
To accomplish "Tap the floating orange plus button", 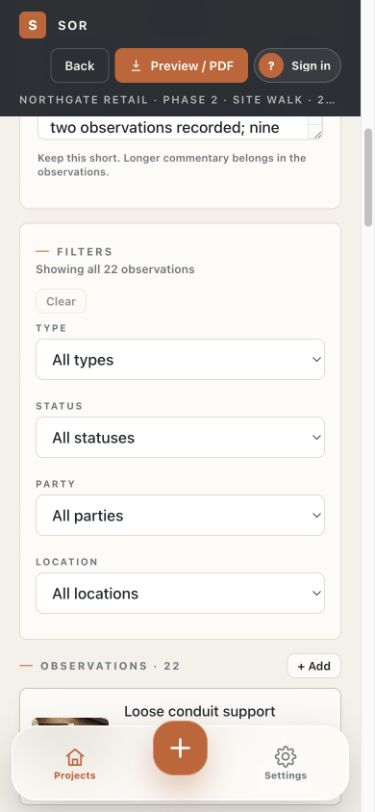I will point(180,748).
